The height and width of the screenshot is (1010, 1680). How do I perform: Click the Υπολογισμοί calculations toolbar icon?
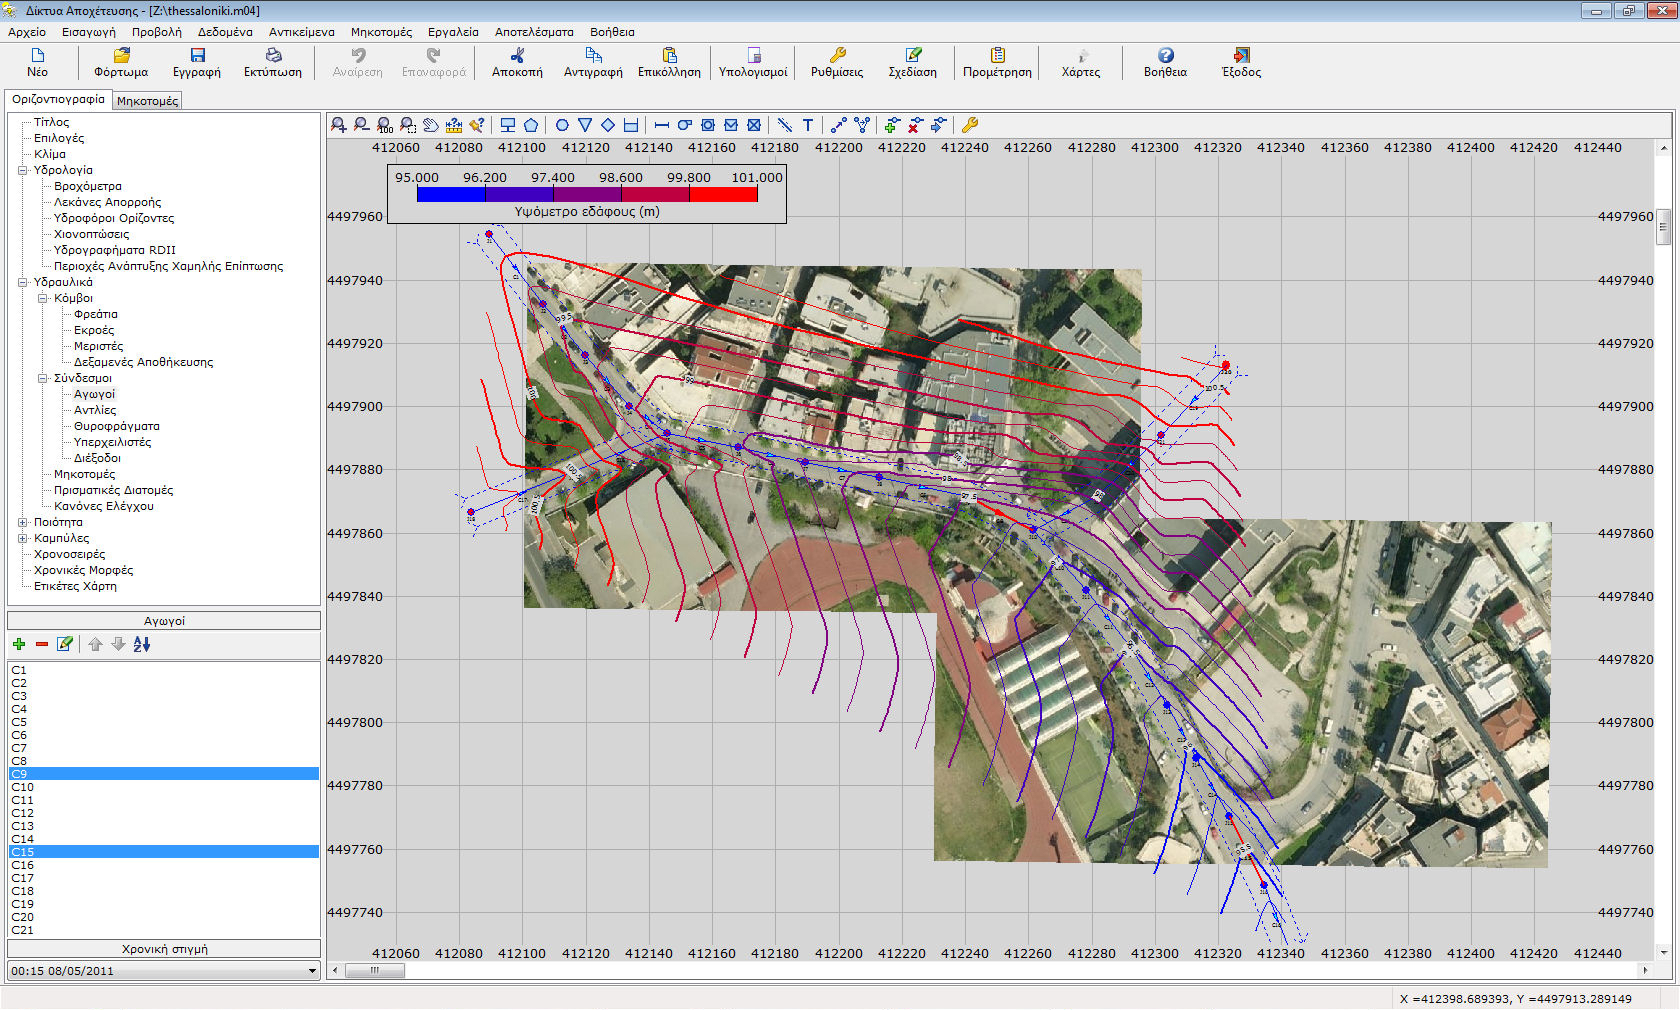tap(753, 62)
